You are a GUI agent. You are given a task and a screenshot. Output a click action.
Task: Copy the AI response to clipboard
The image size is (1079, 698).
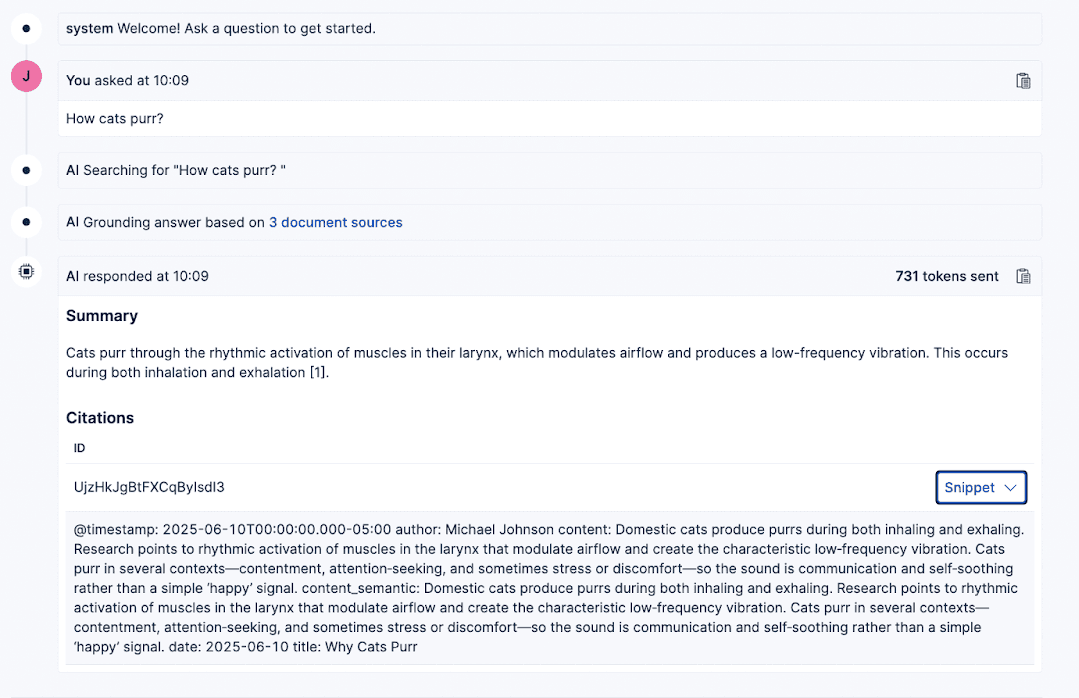(1023, 276)
